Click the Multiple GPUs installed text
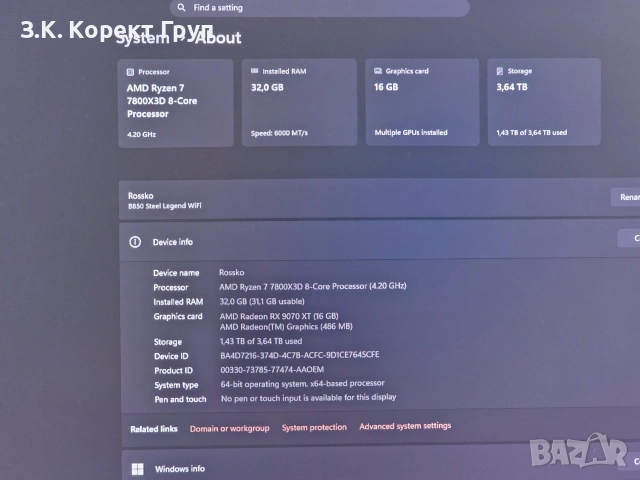This screenshot has width=640, height=480. pos(411,133)
